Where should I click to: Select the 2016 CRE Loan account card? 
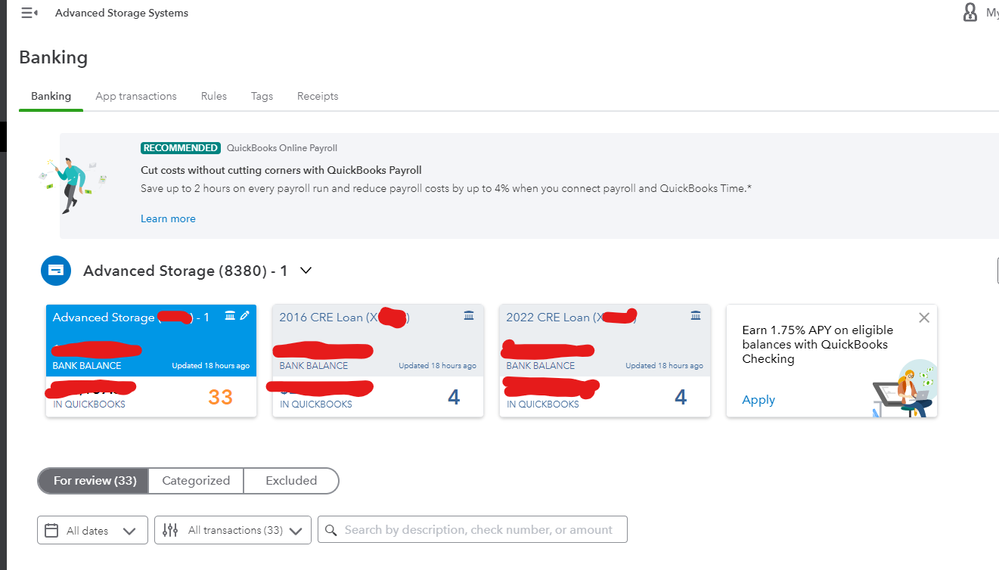pos(378,361)
